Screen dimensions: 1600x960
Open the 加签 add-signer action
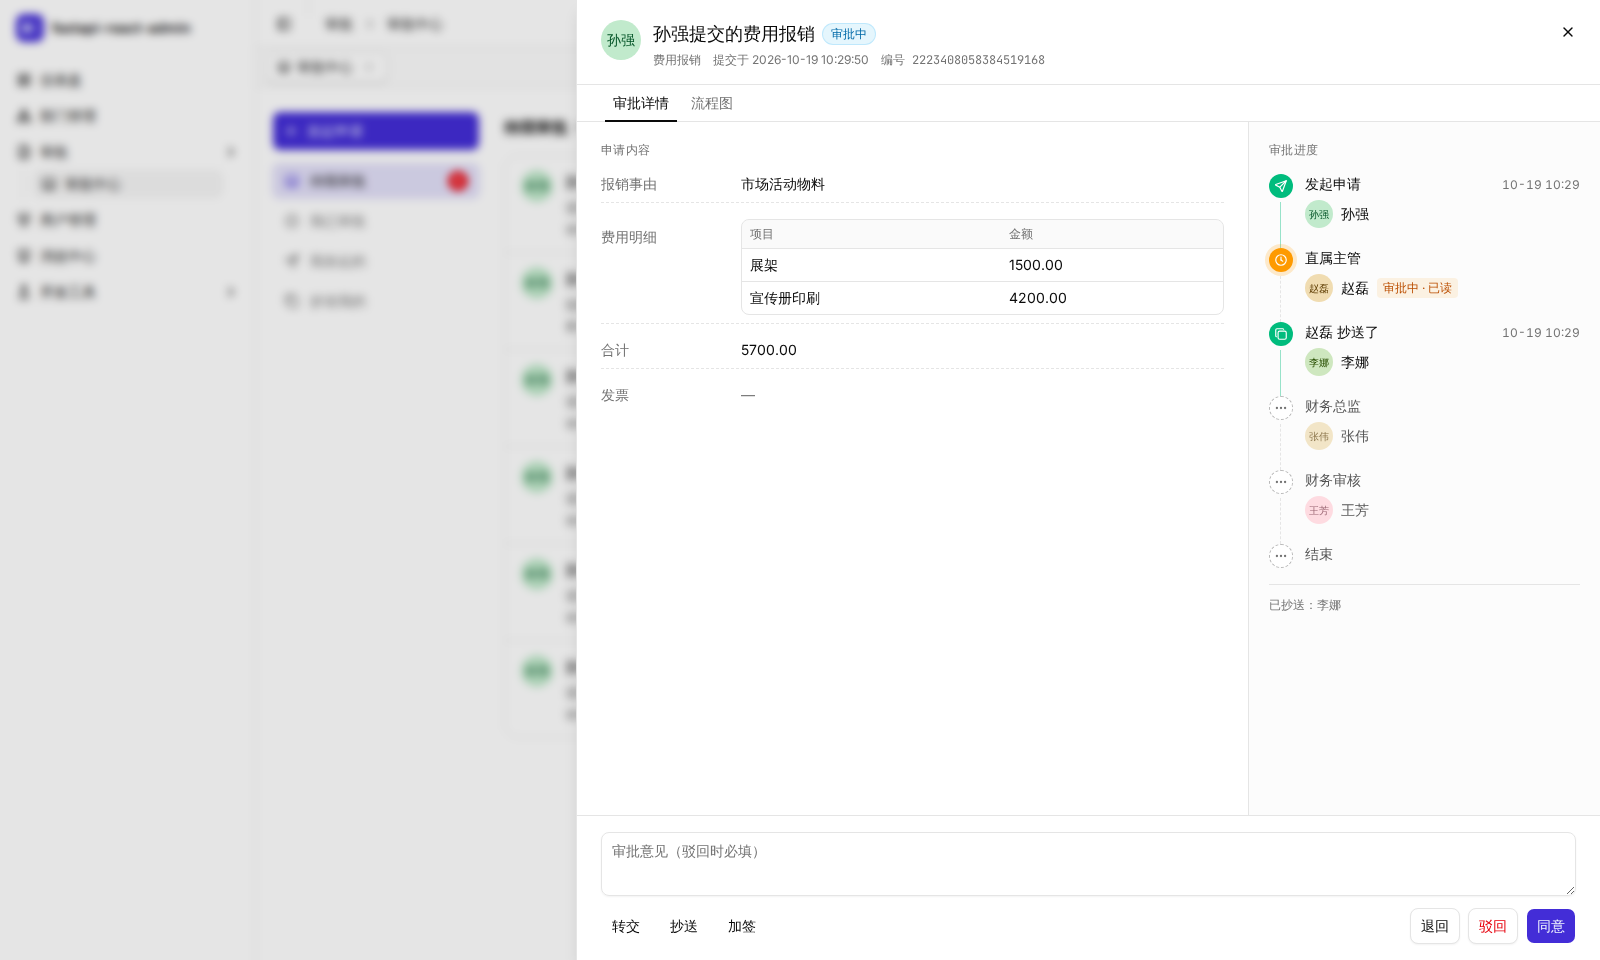tap(742, 926)
